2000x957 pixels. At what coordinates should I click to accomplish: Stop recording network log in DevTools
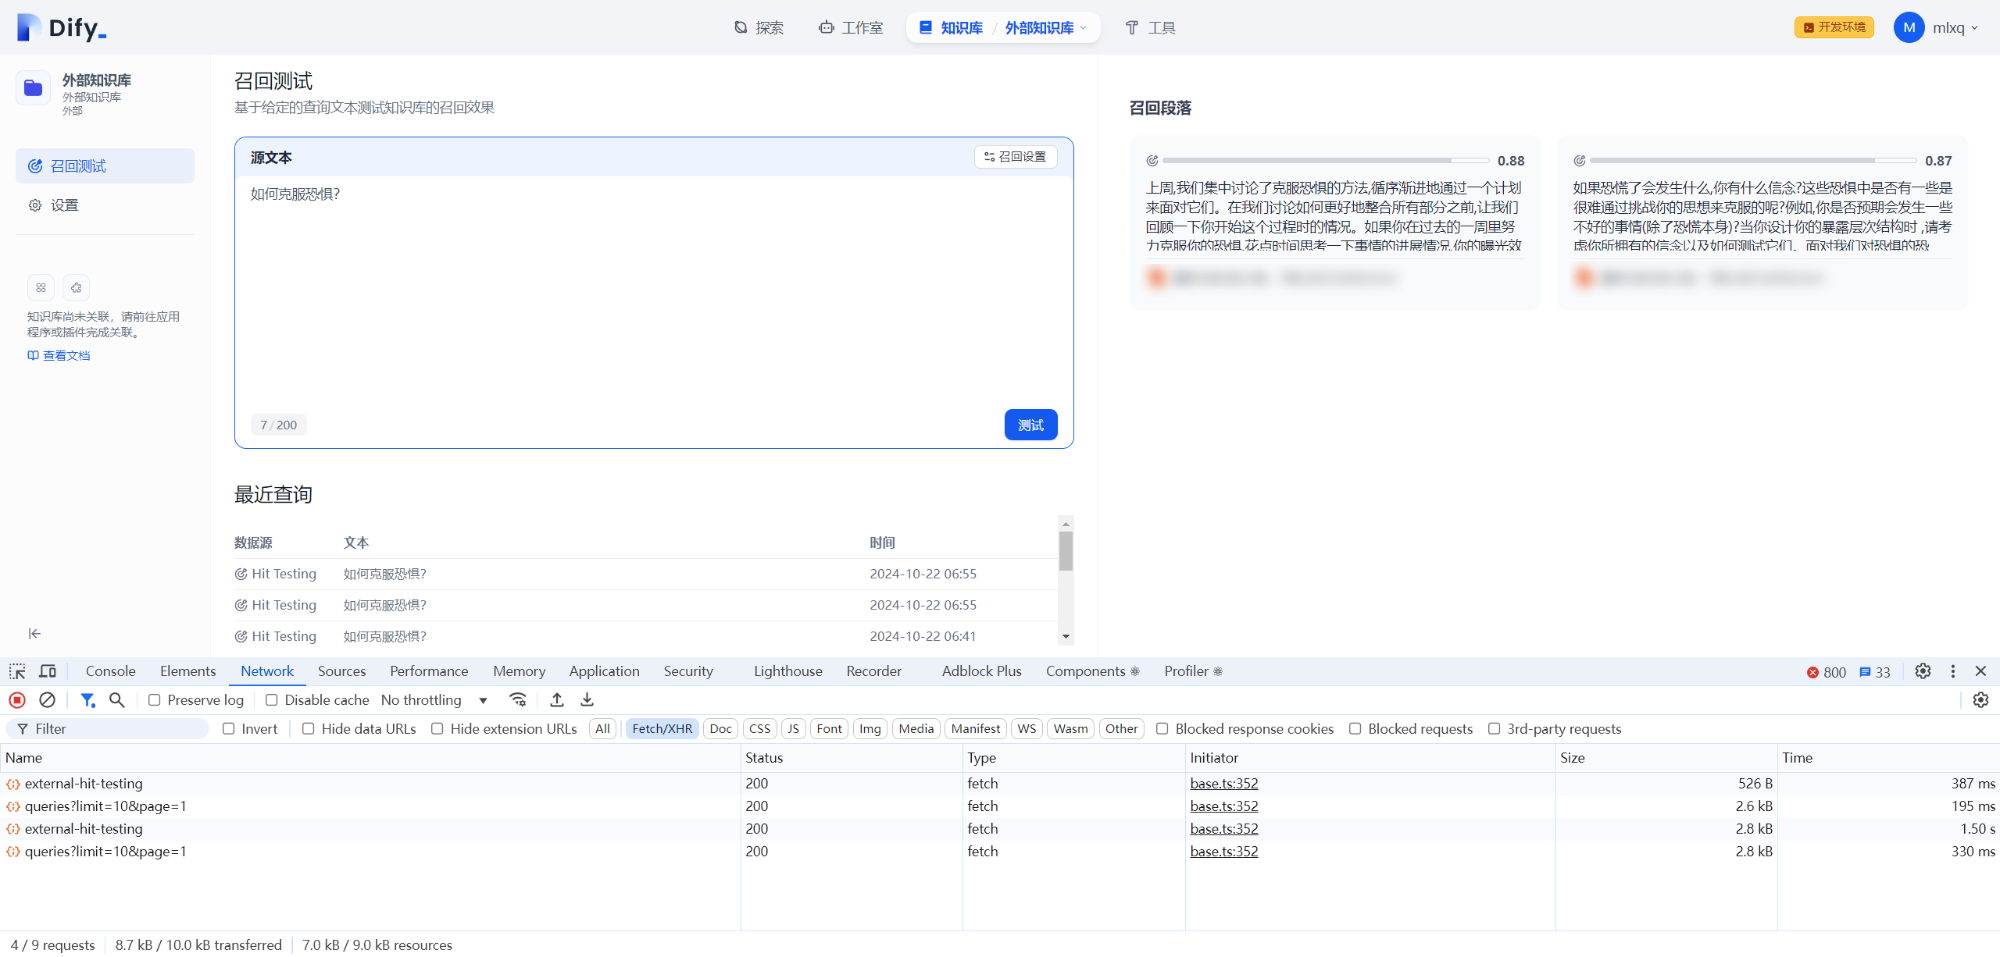pos(16,700)
